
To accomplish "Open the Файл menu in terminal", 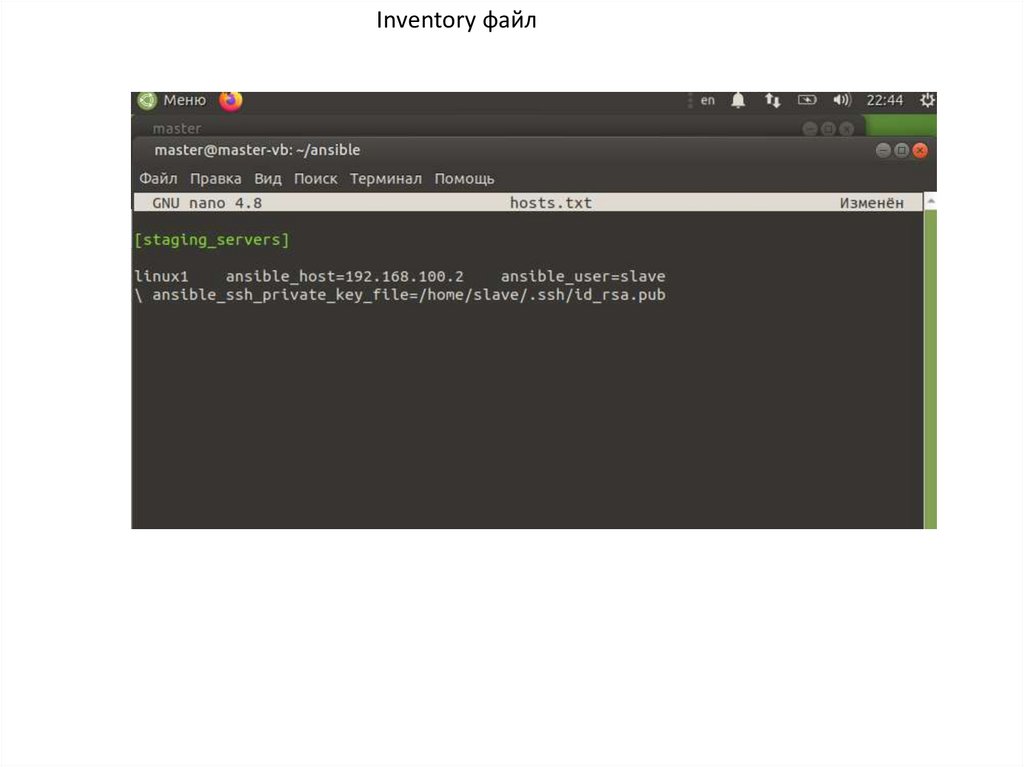I will (158, 178).
